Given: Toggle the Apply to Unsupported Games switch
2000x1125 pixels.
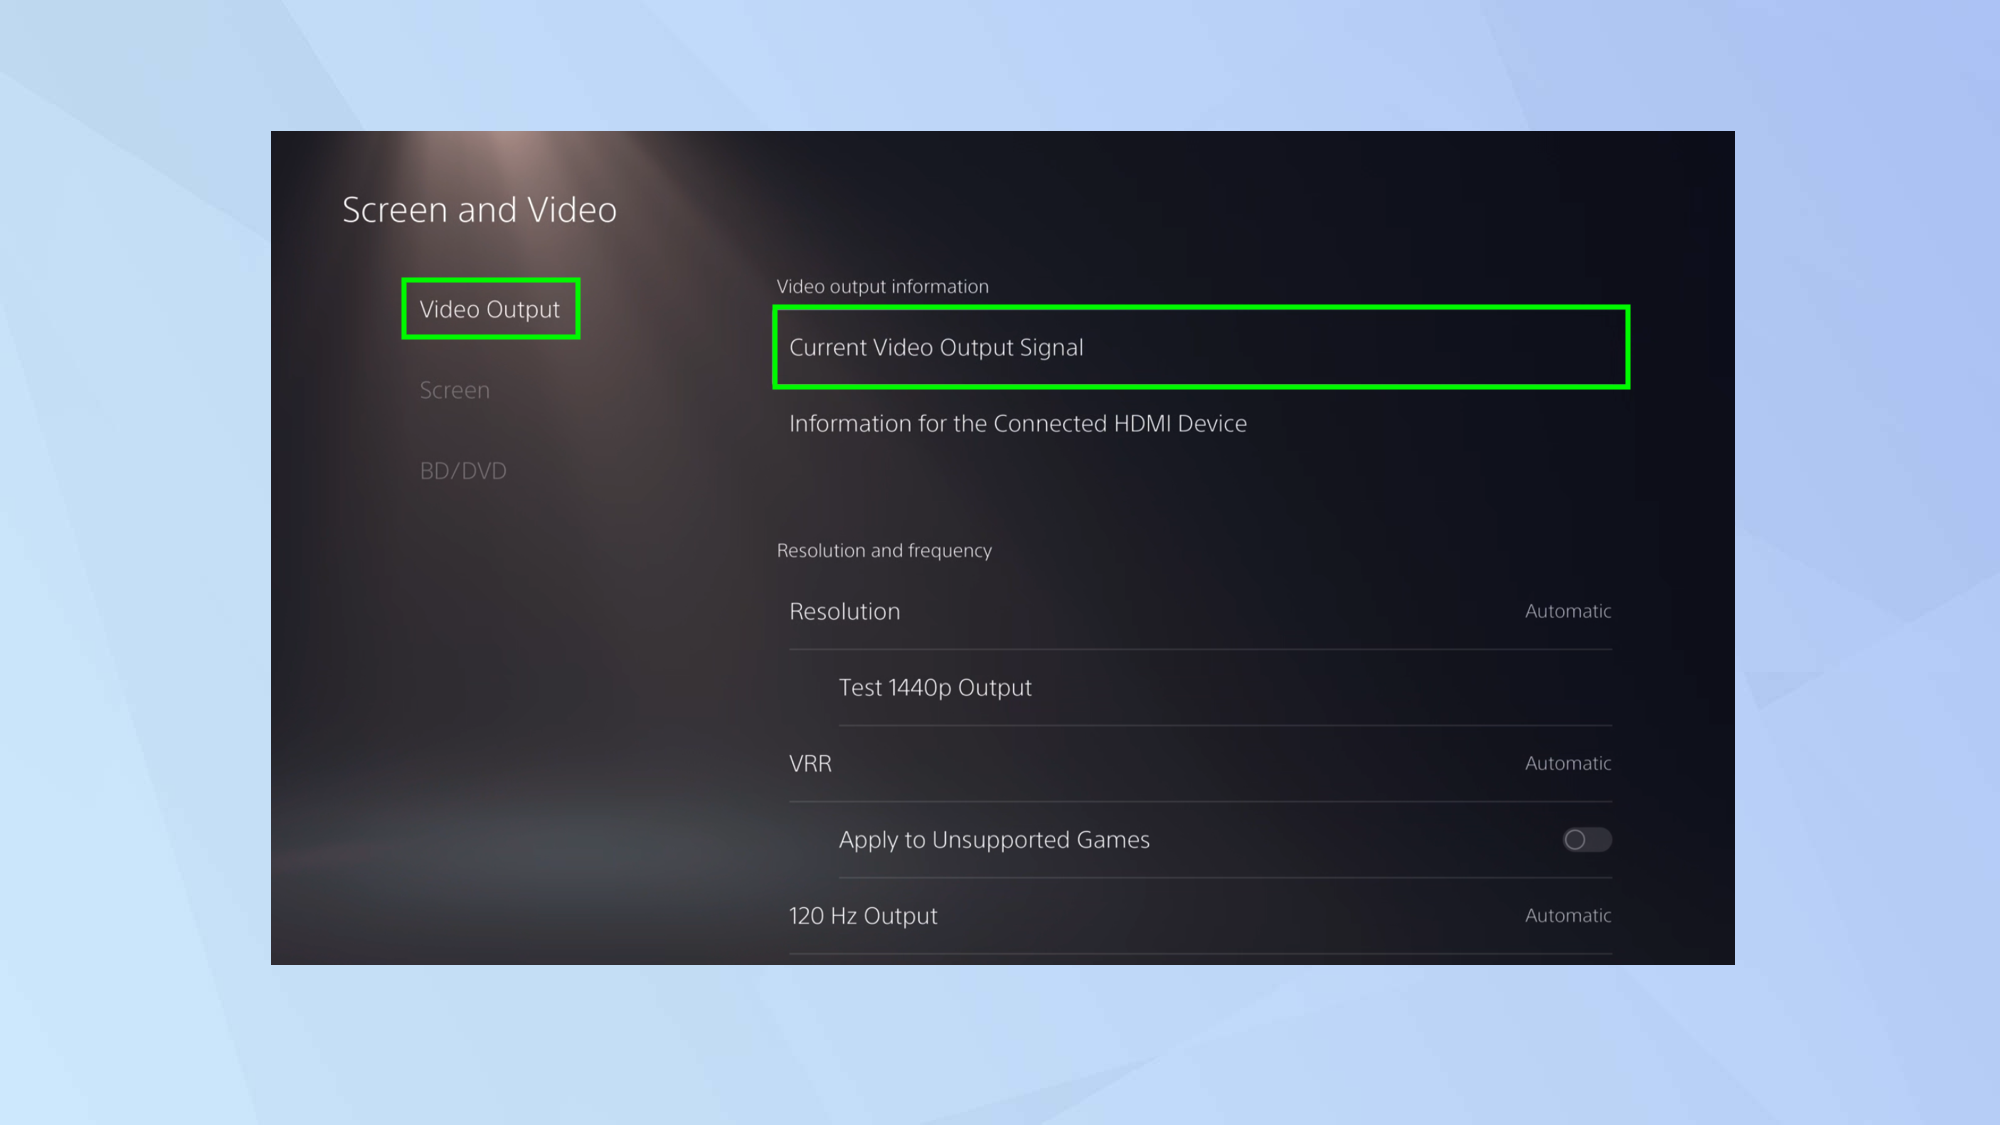Looking at the screenshot, I should [x=1587, y=840].
